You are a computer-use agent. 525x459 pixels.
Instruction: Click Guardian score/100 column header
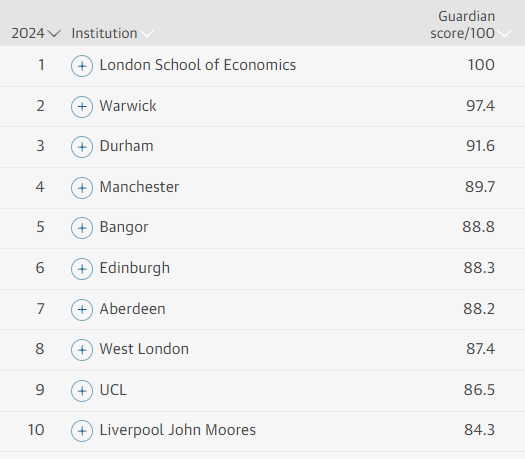[462, 25]
